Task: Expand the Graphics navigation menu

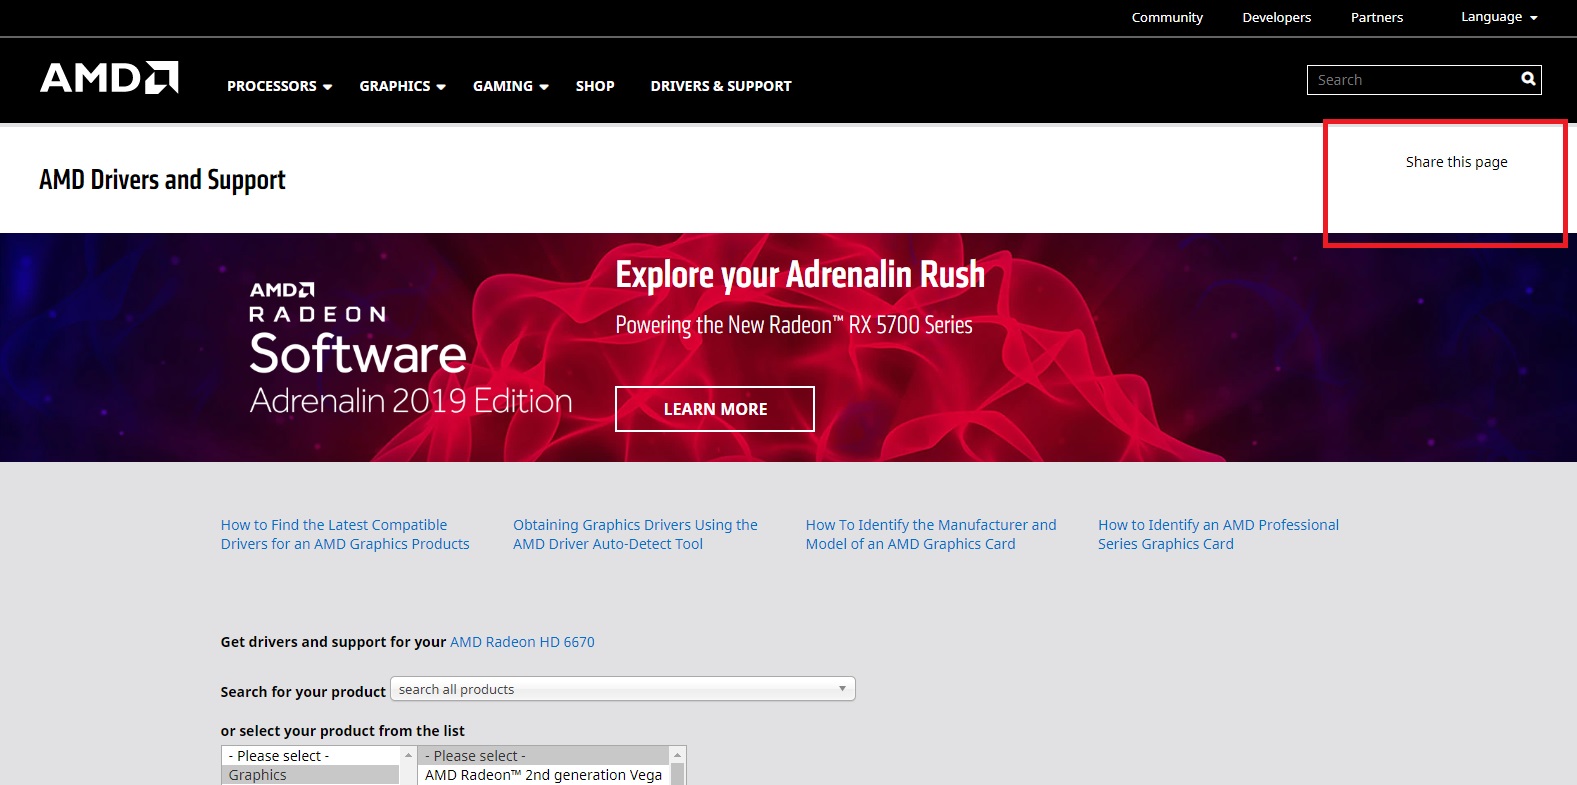Action: click(402, 86)
